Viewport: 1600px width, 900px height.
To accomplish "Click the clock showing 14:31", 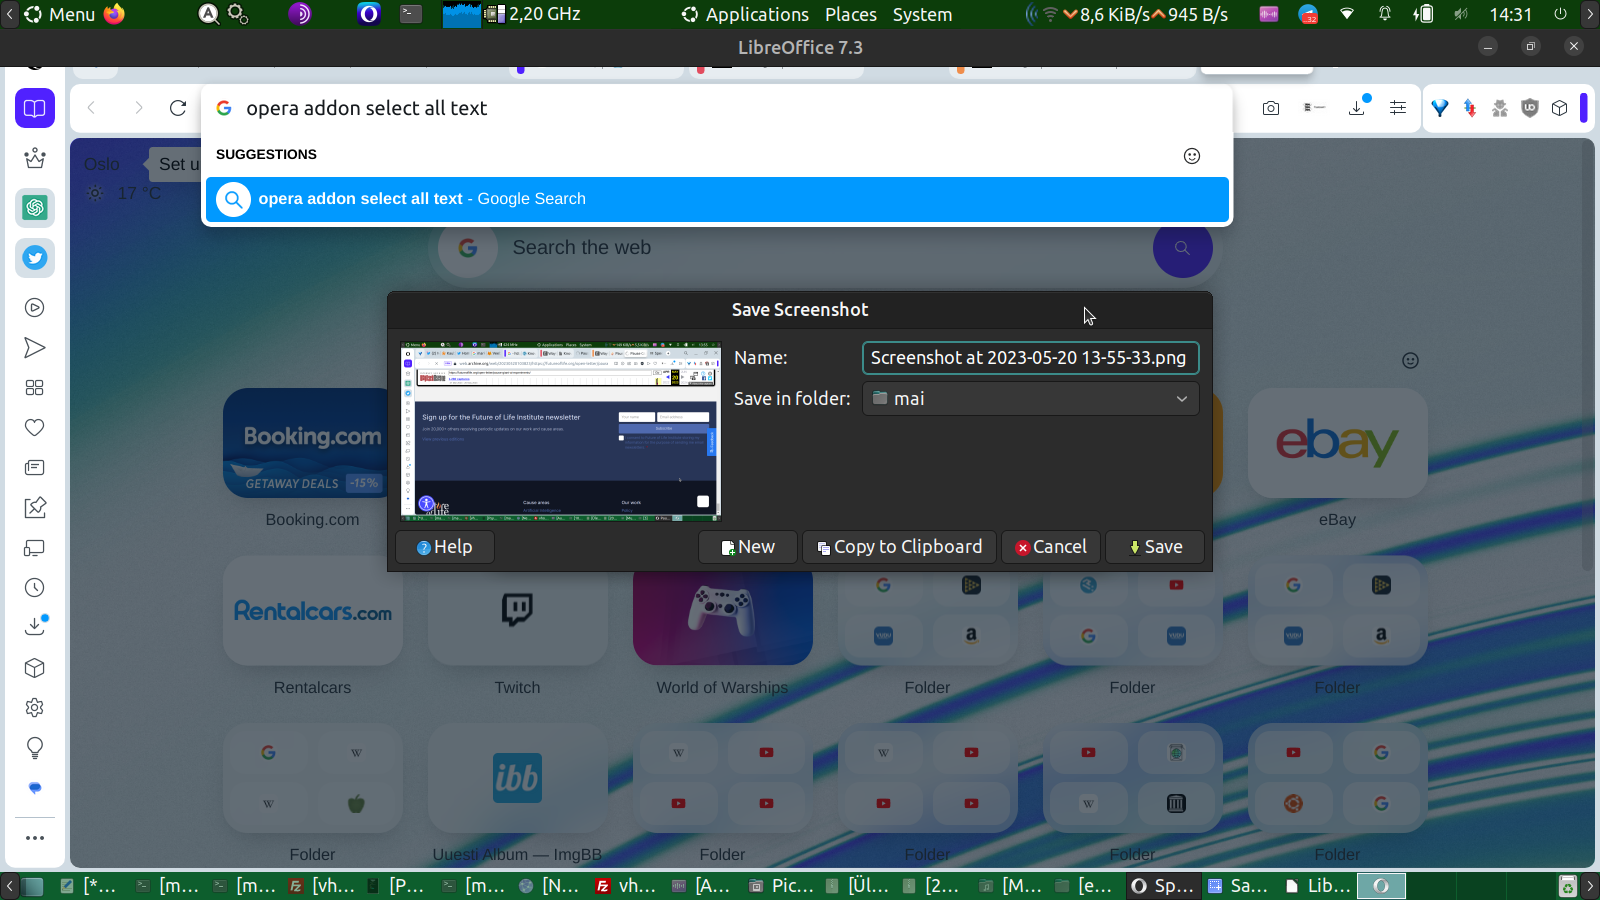I will click(x=1510, y=14).
